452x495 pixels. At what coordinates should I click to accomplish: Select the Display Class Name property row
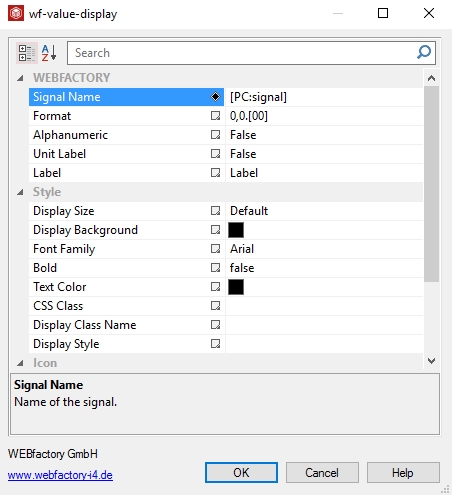click(226, 325)
